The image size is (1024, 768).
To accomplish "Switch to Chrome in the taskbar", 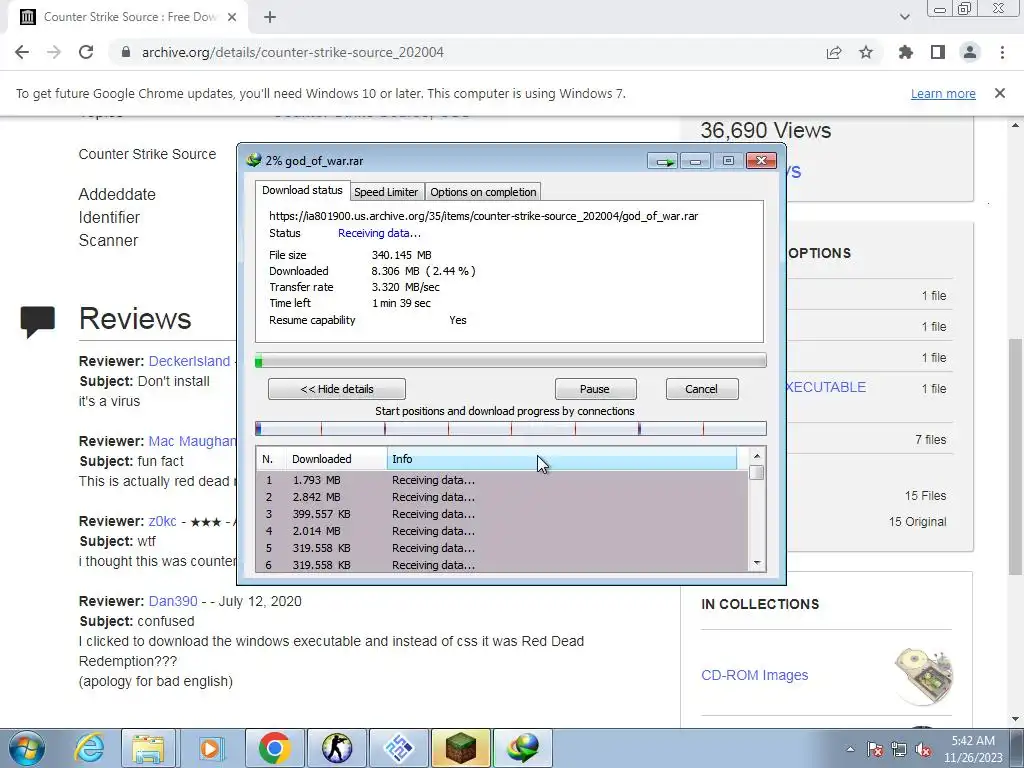I will tap(274, 748).
